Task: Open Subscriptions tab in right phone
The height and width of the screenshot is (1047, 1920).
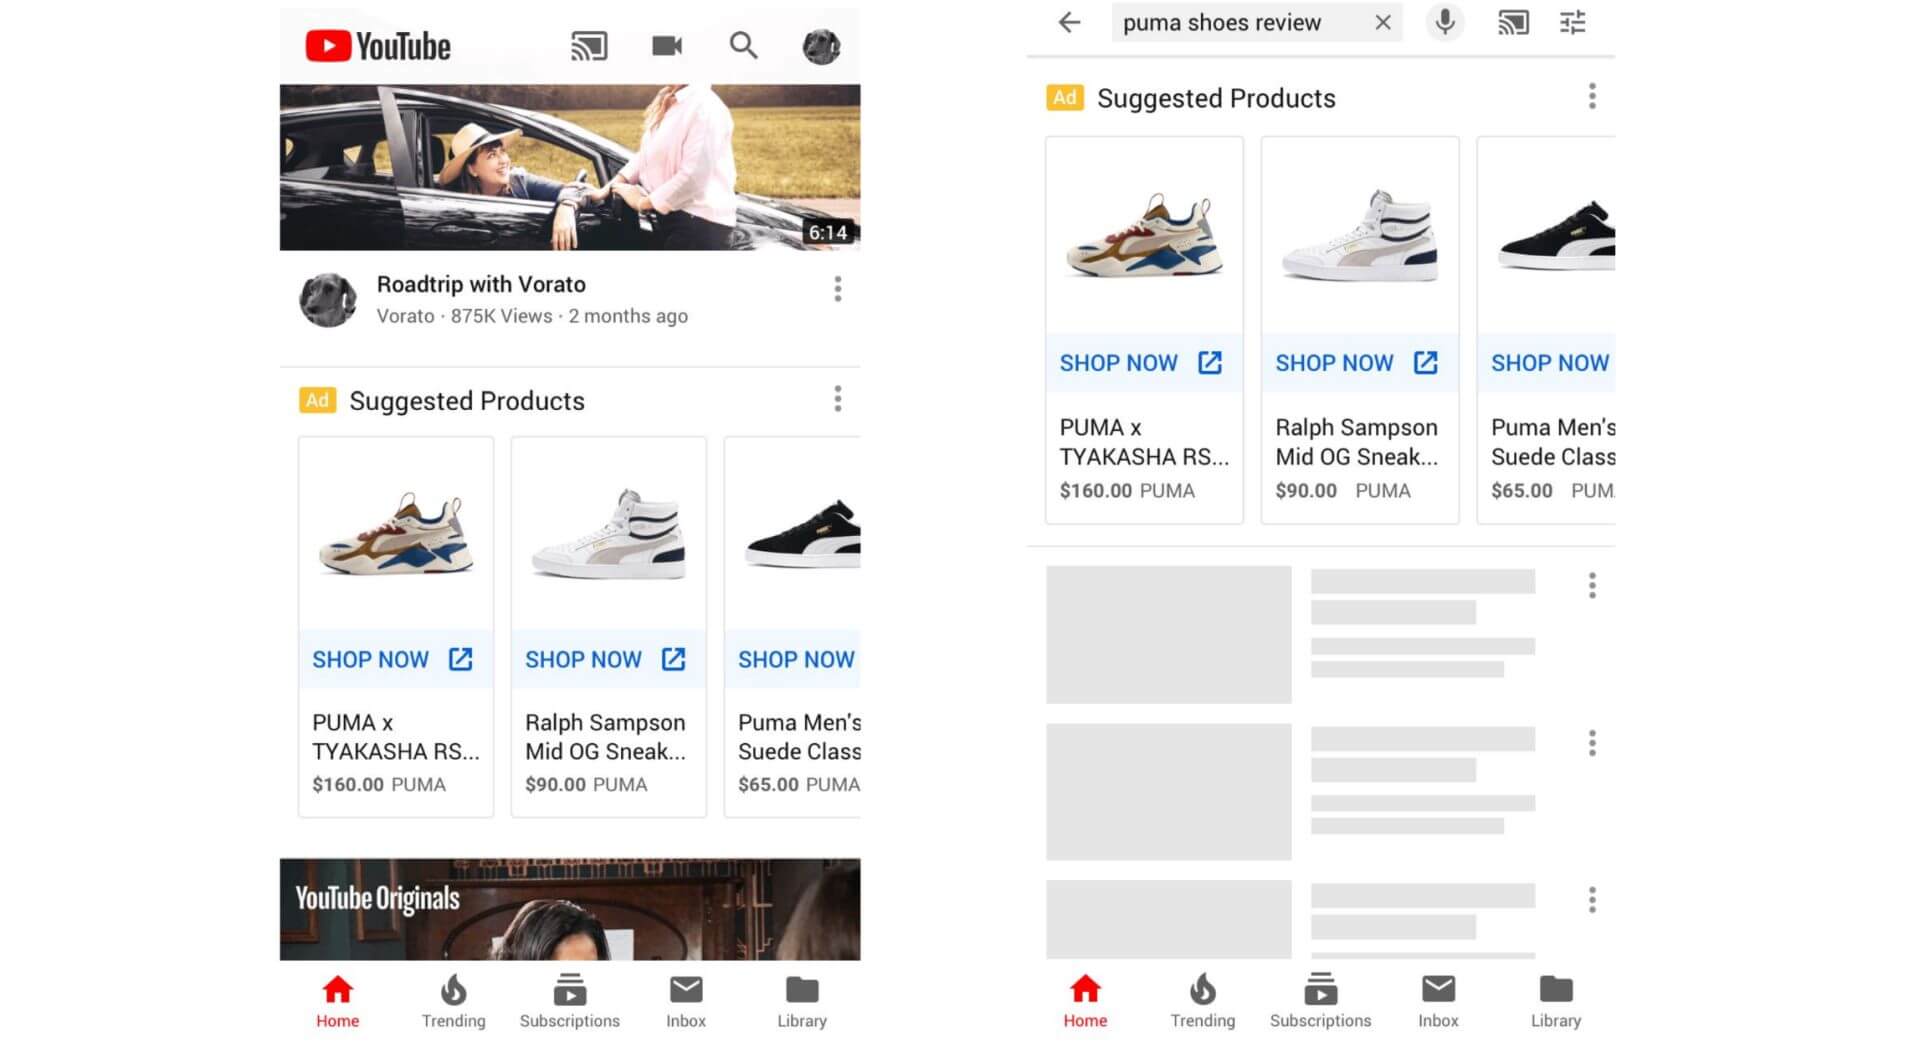Action: [x=1320, y=1001]
